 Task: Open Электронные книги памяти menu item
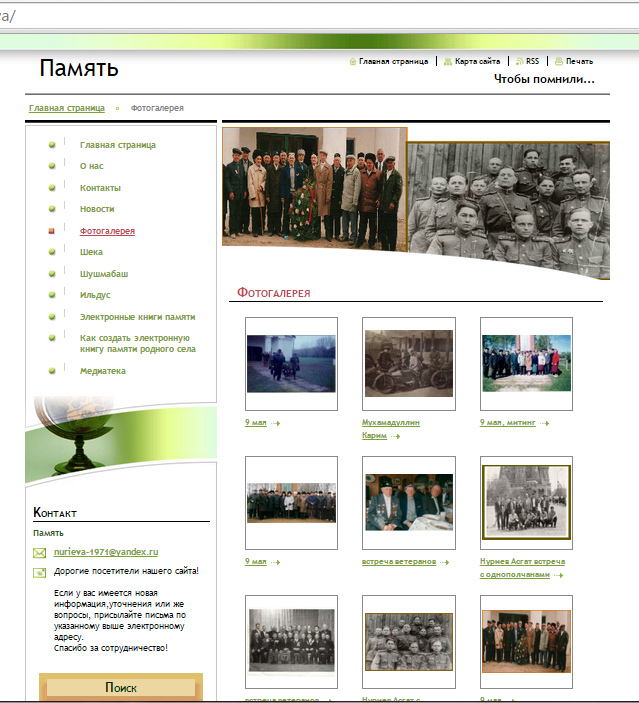click(137, 317)
